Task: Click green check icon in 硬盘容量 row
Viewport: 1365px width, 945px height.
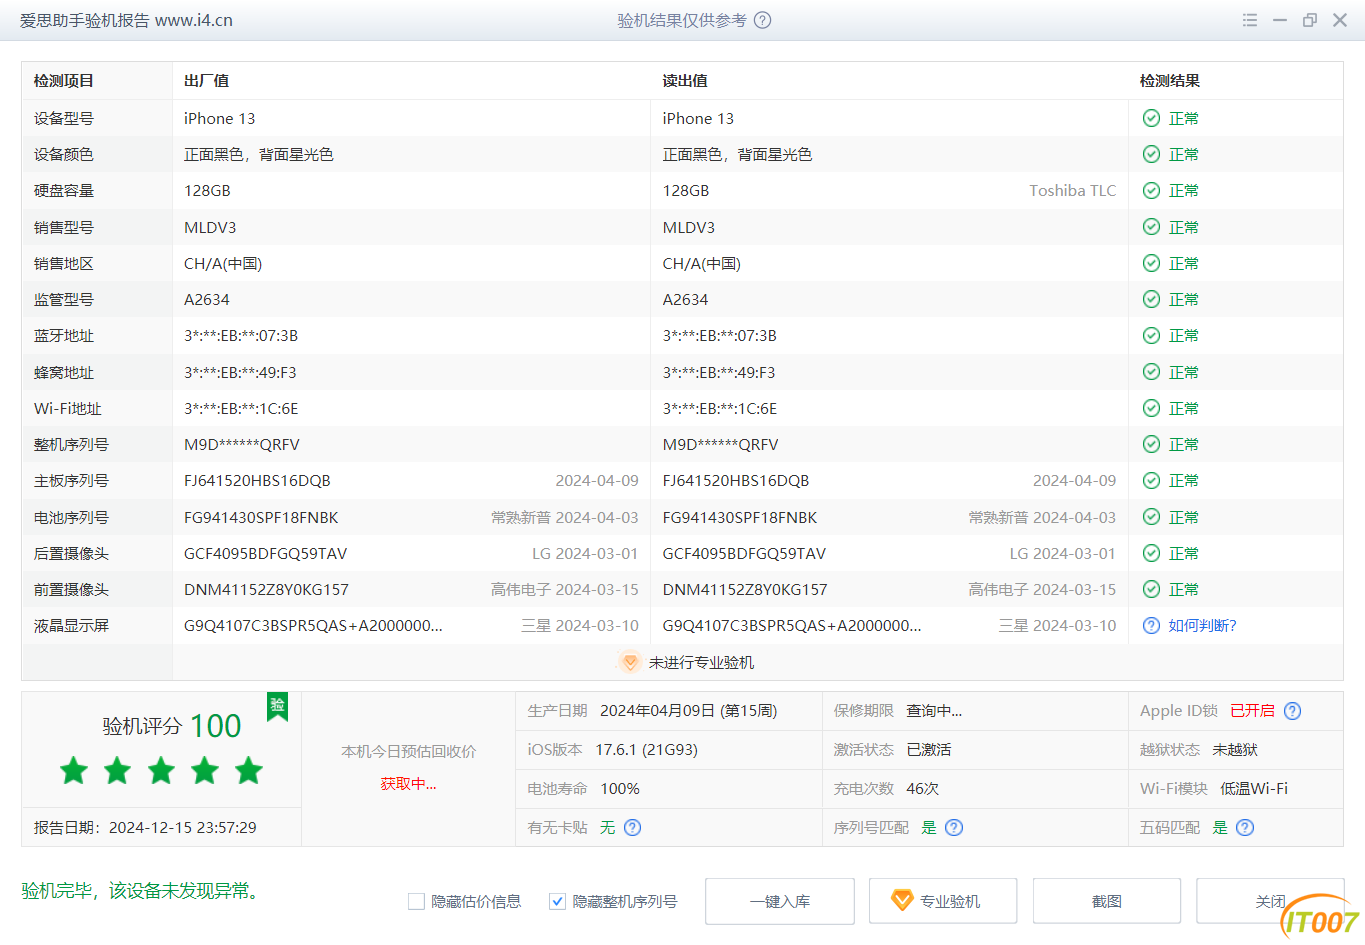Action: pos(1151,190)
